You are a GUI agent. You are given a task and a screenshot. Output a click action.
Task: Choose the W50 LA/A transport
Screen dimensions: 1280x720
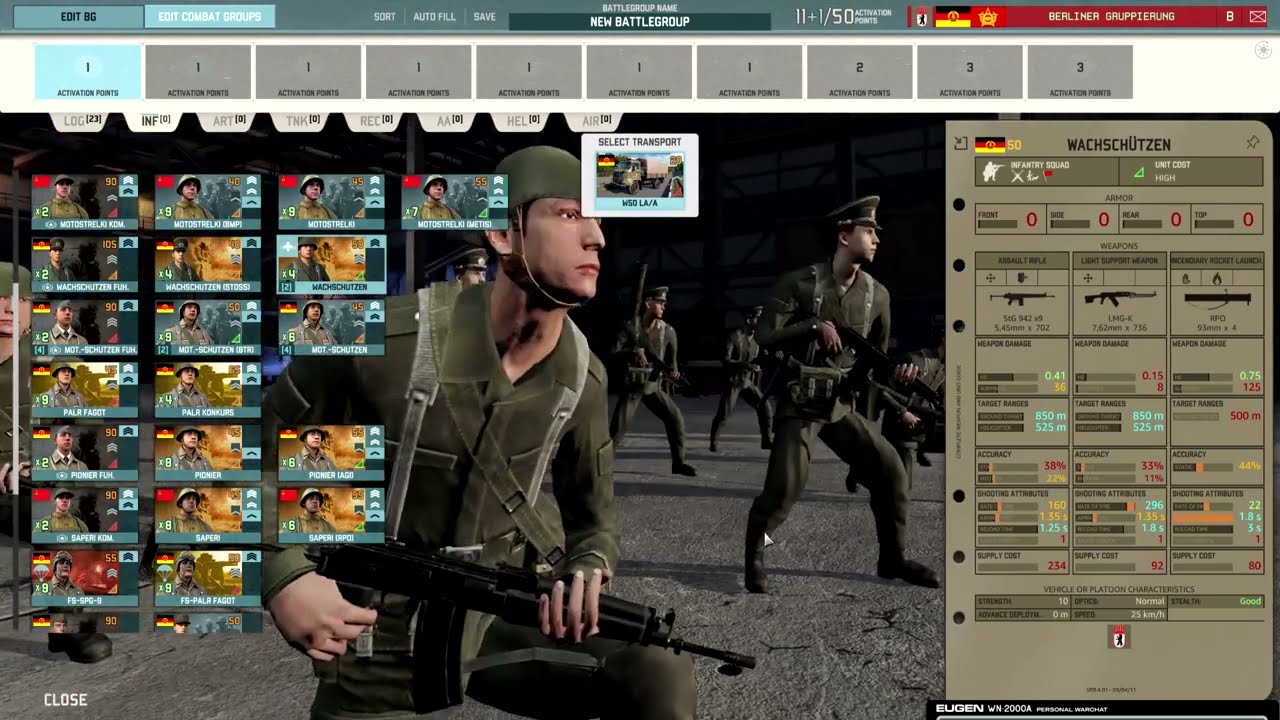point(640,181)
